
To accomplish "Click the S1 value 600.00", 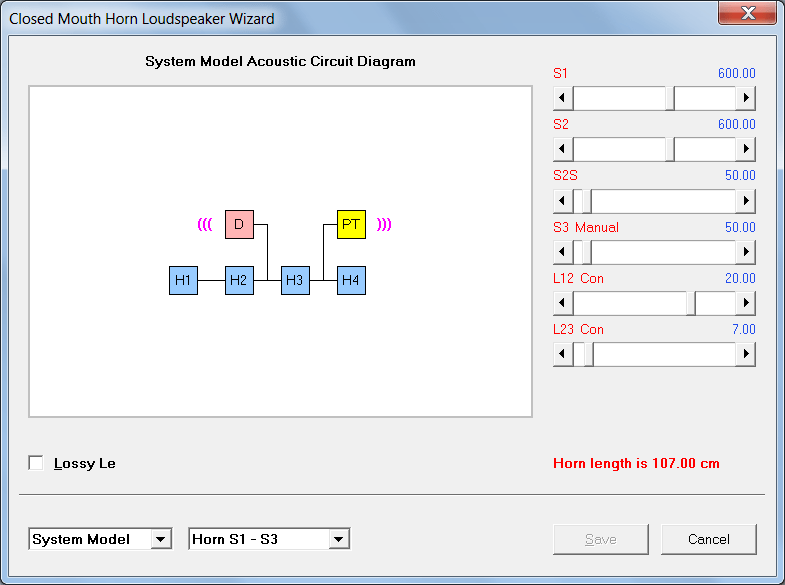I will [x=736, y=73].
